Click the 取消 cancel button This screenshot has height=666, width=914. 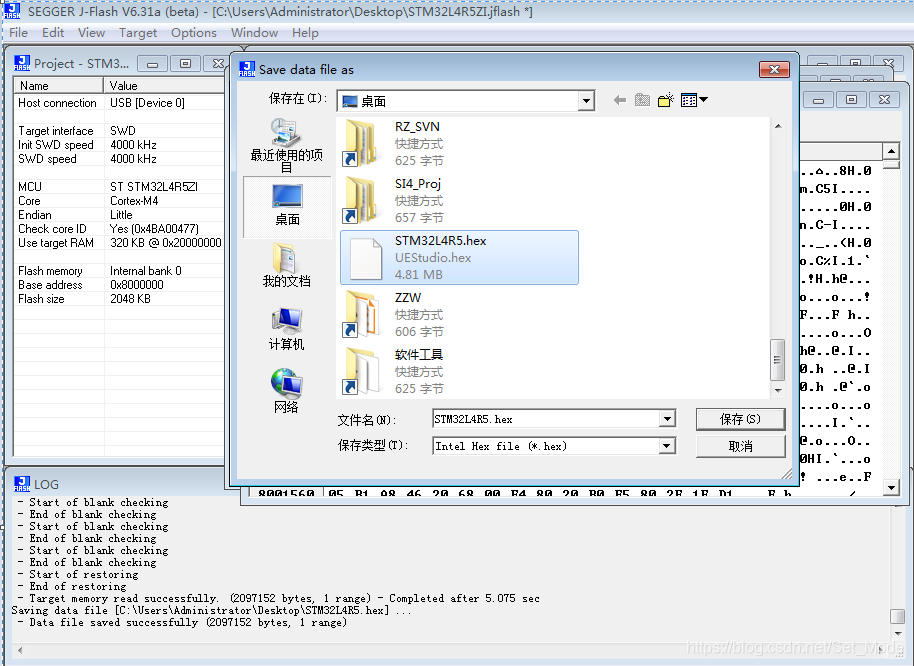740,446
